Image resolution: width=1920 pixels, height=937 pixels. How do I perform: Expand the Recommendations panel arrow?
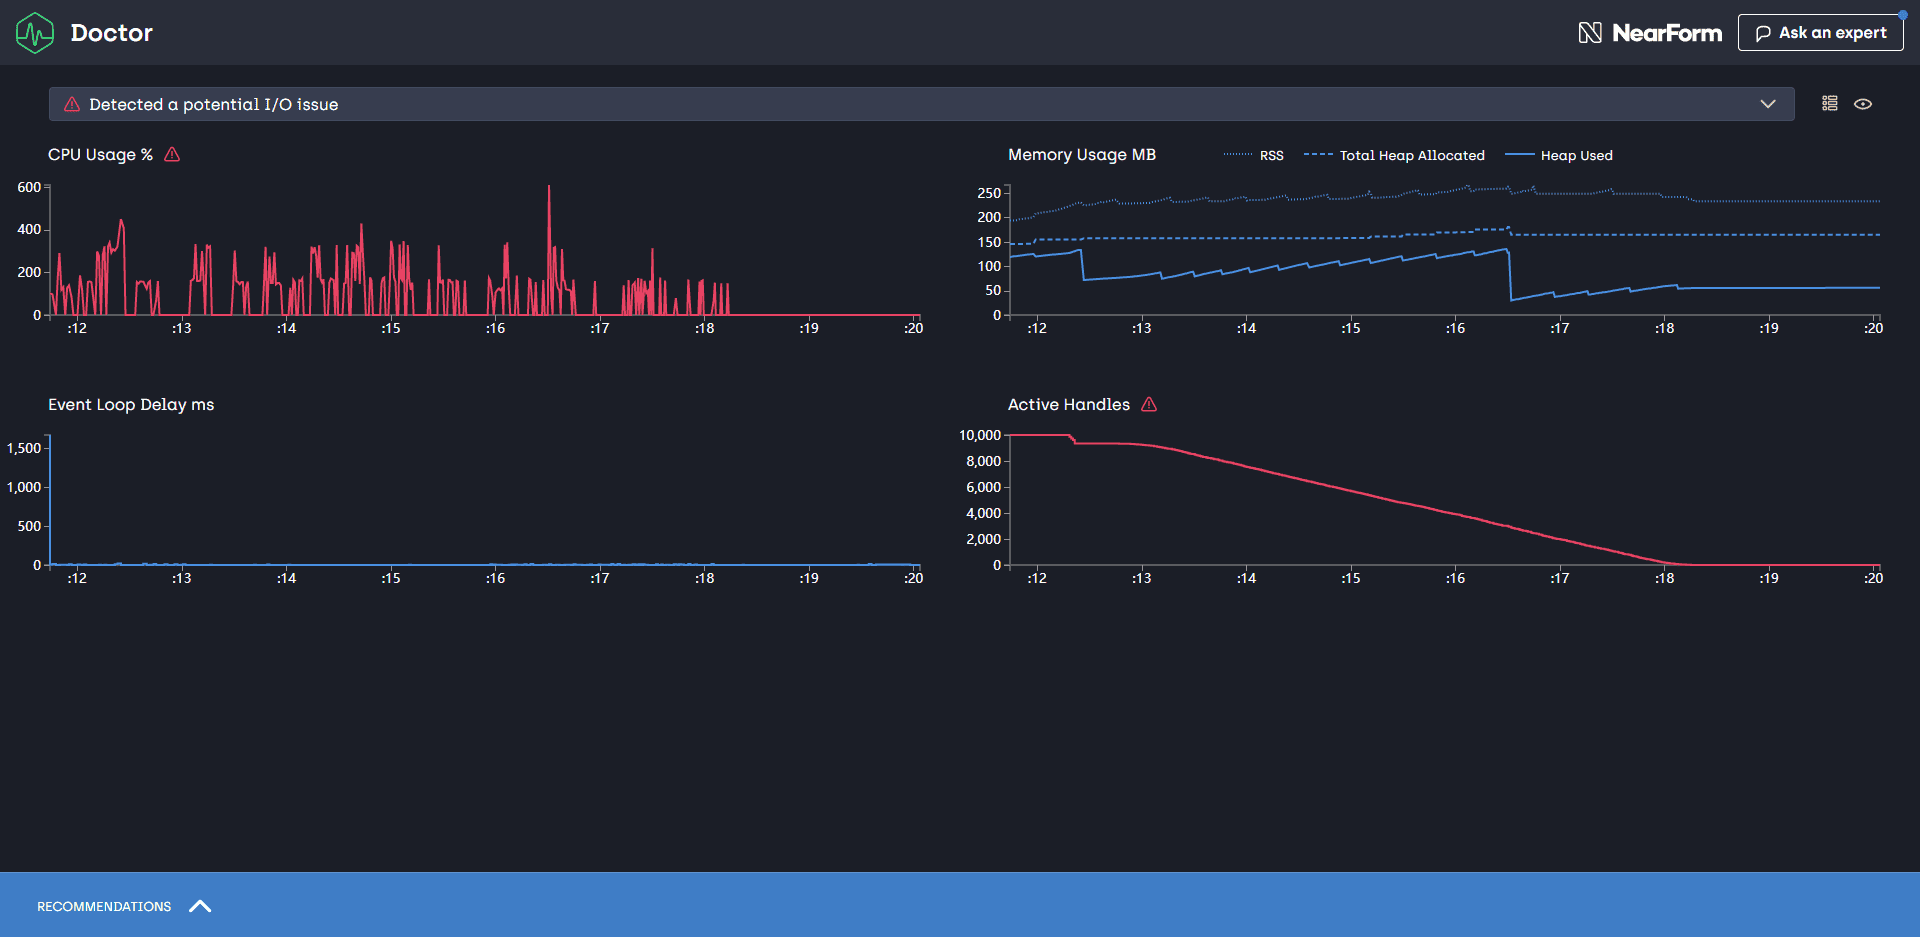(200, 906)
